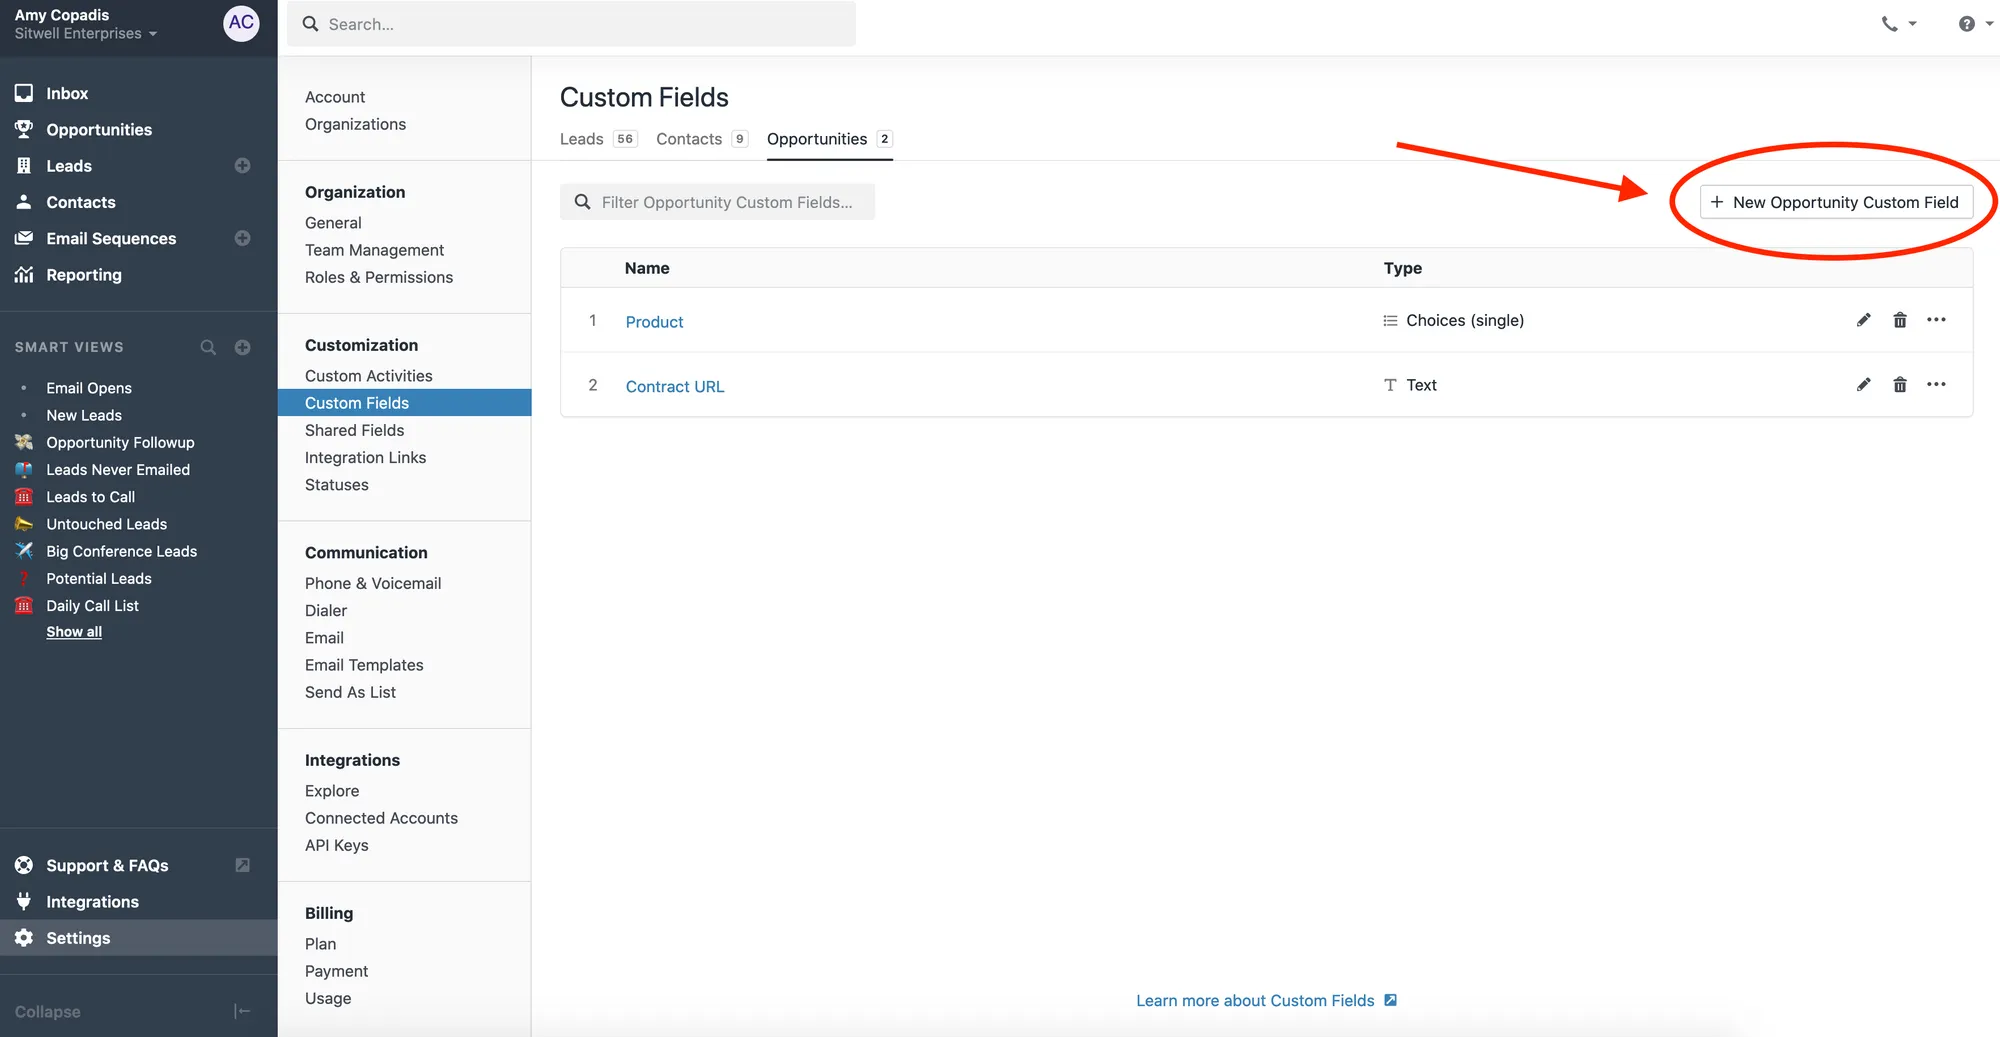The height and width of the screenshot is (1037, 2000).
Task: Switch to the Leads custom fields tab
Action: pyautogui.click(x=582, y=139)
